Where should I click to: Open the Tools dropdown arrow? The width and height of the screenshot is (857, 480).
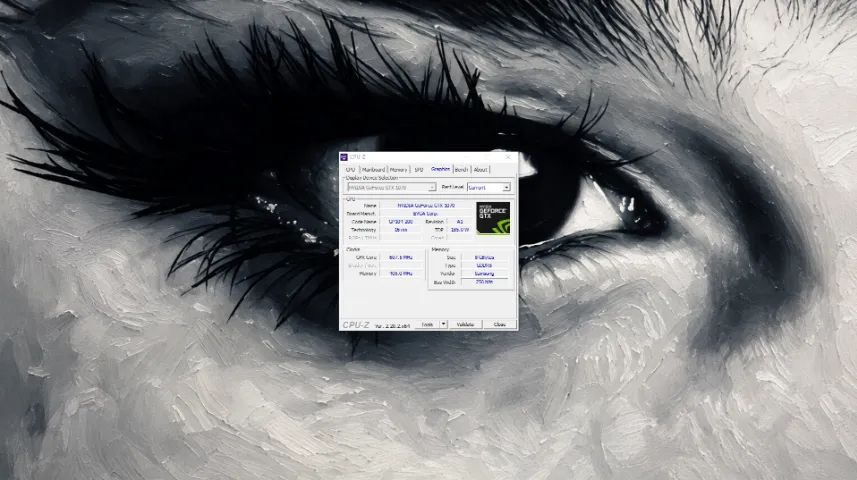click(x=444, y=324)
